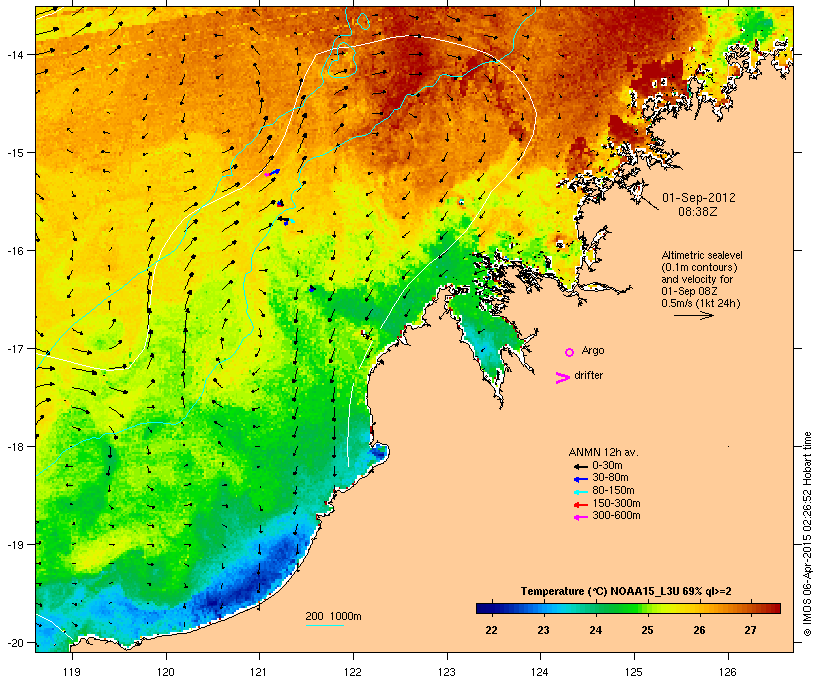820x680 pixels.
Task: Click the Altimetric sealevel text
Action: point(702,255)
